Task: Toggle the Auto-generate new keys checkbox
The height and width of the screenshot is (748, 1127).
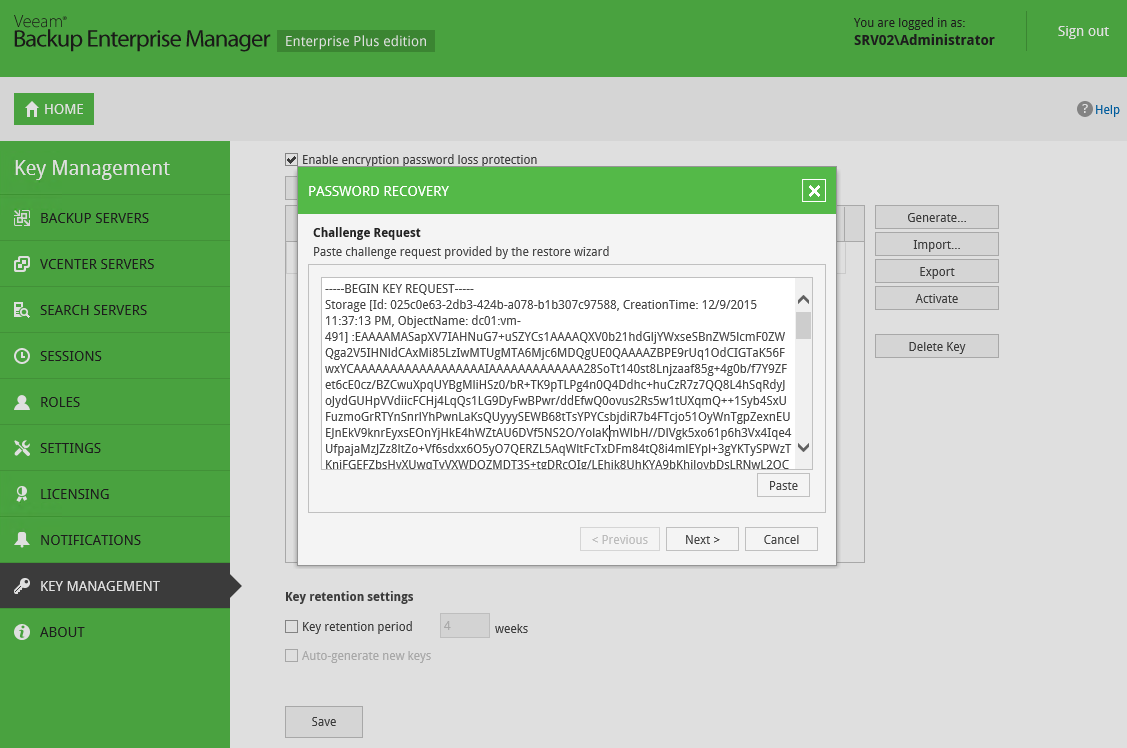Action: (x=292, y=656)
